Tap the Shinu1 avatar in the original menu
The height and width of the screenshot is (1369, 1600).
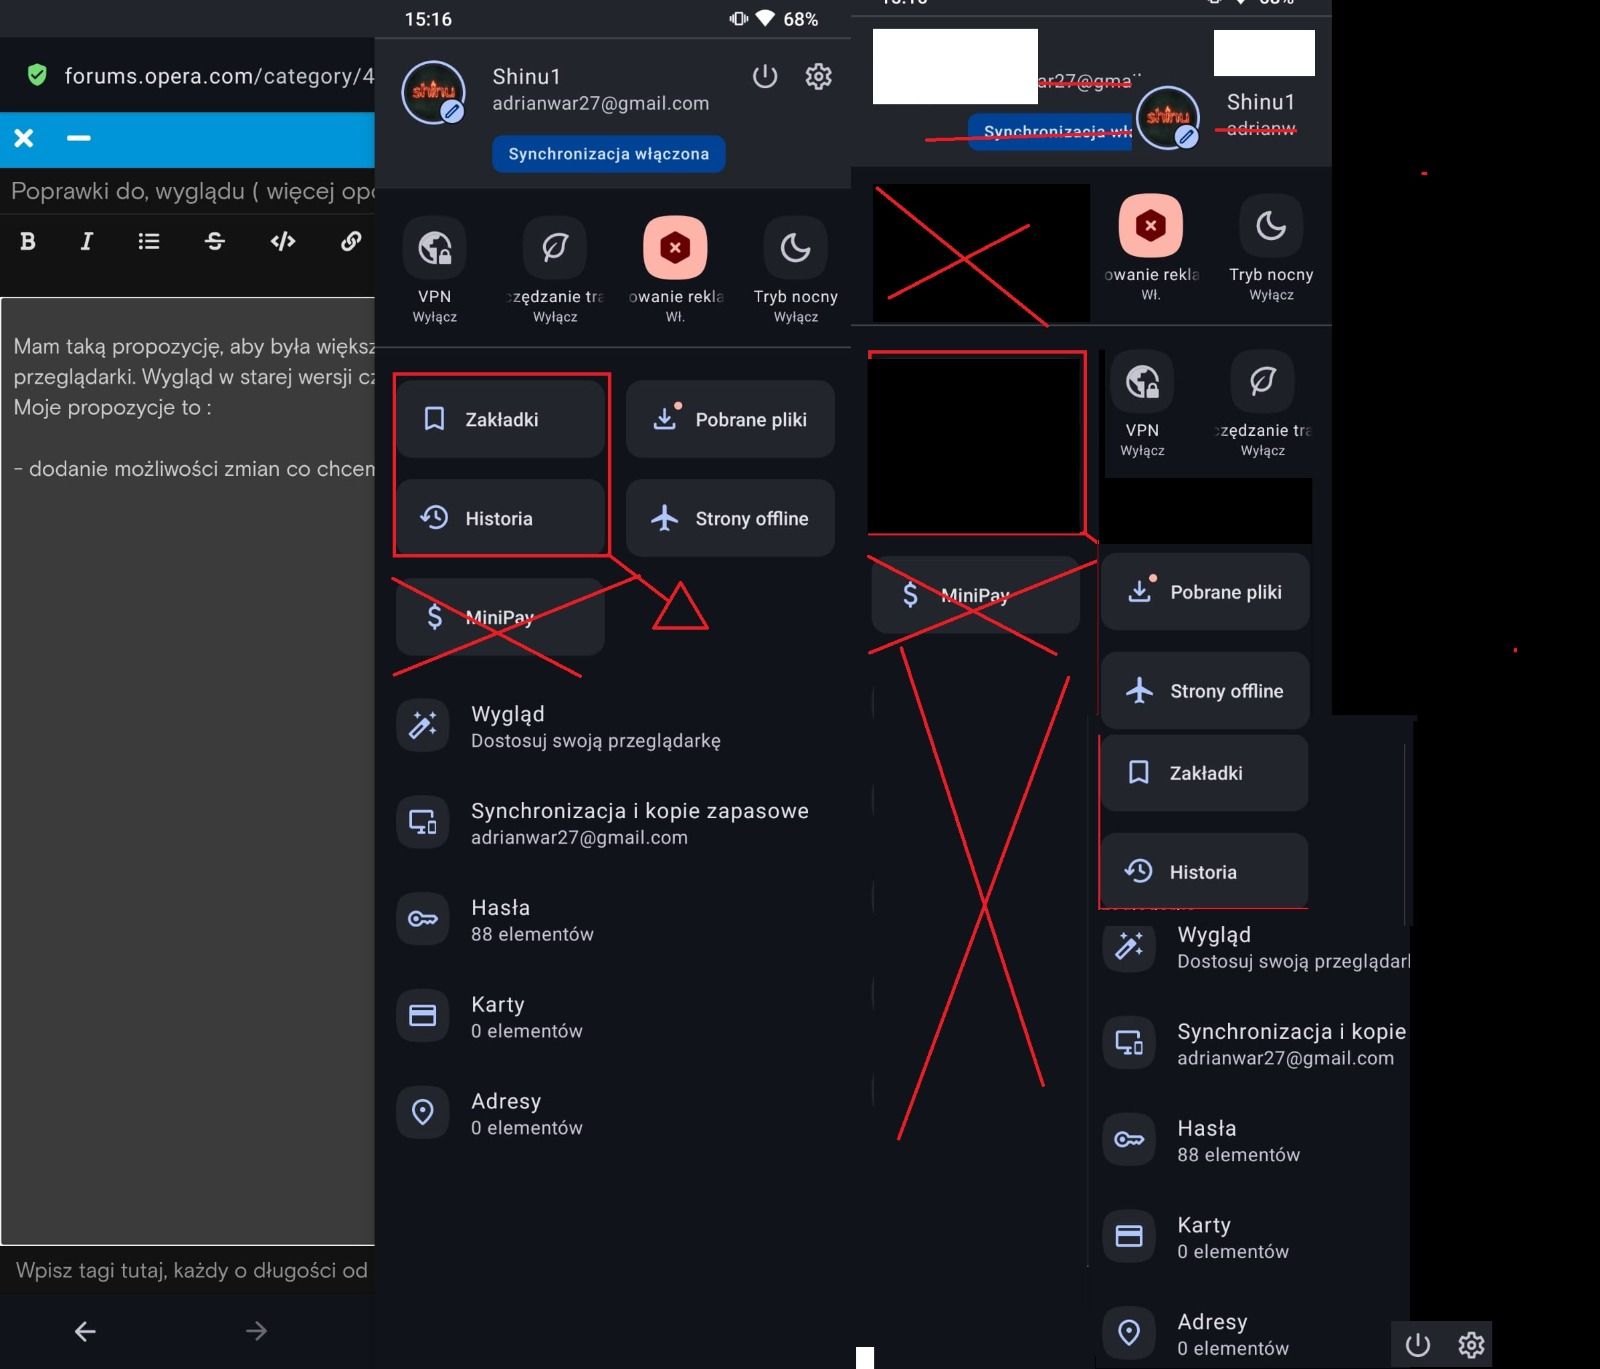click(x=433, y=93)
